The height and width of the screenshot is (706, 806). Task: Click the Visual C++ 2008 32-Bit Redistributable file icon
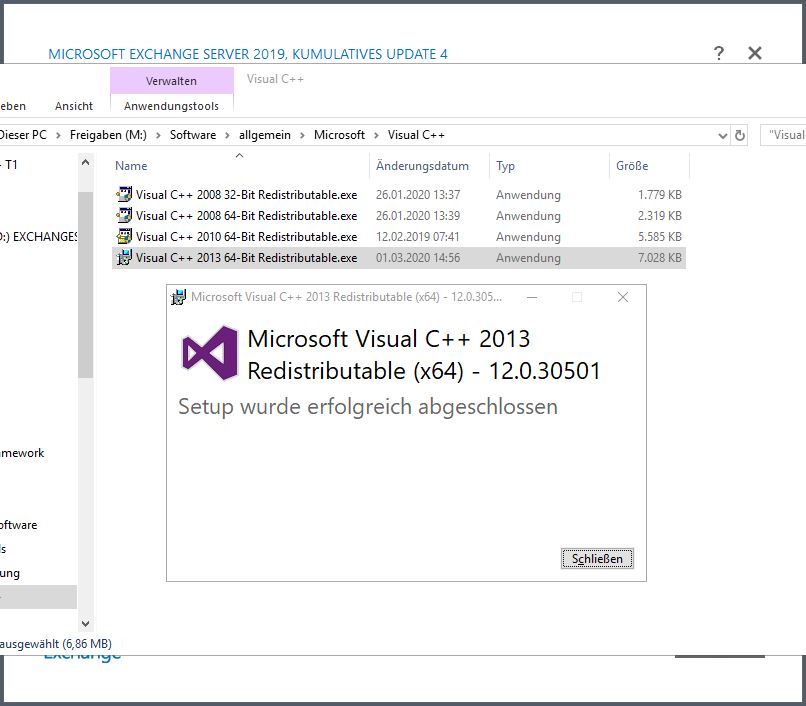tap(124, 195)
